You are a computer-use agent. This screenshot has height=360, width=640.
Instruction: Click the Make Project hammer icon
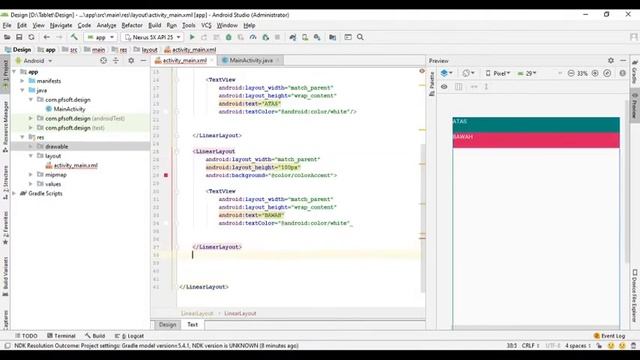(74, 37)
